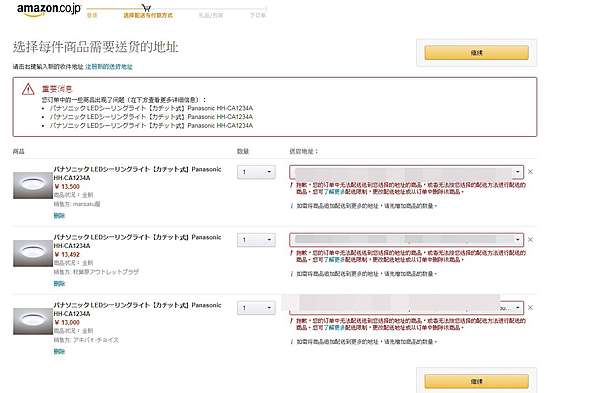Click the price ¥ 13,000

[67, 323]
